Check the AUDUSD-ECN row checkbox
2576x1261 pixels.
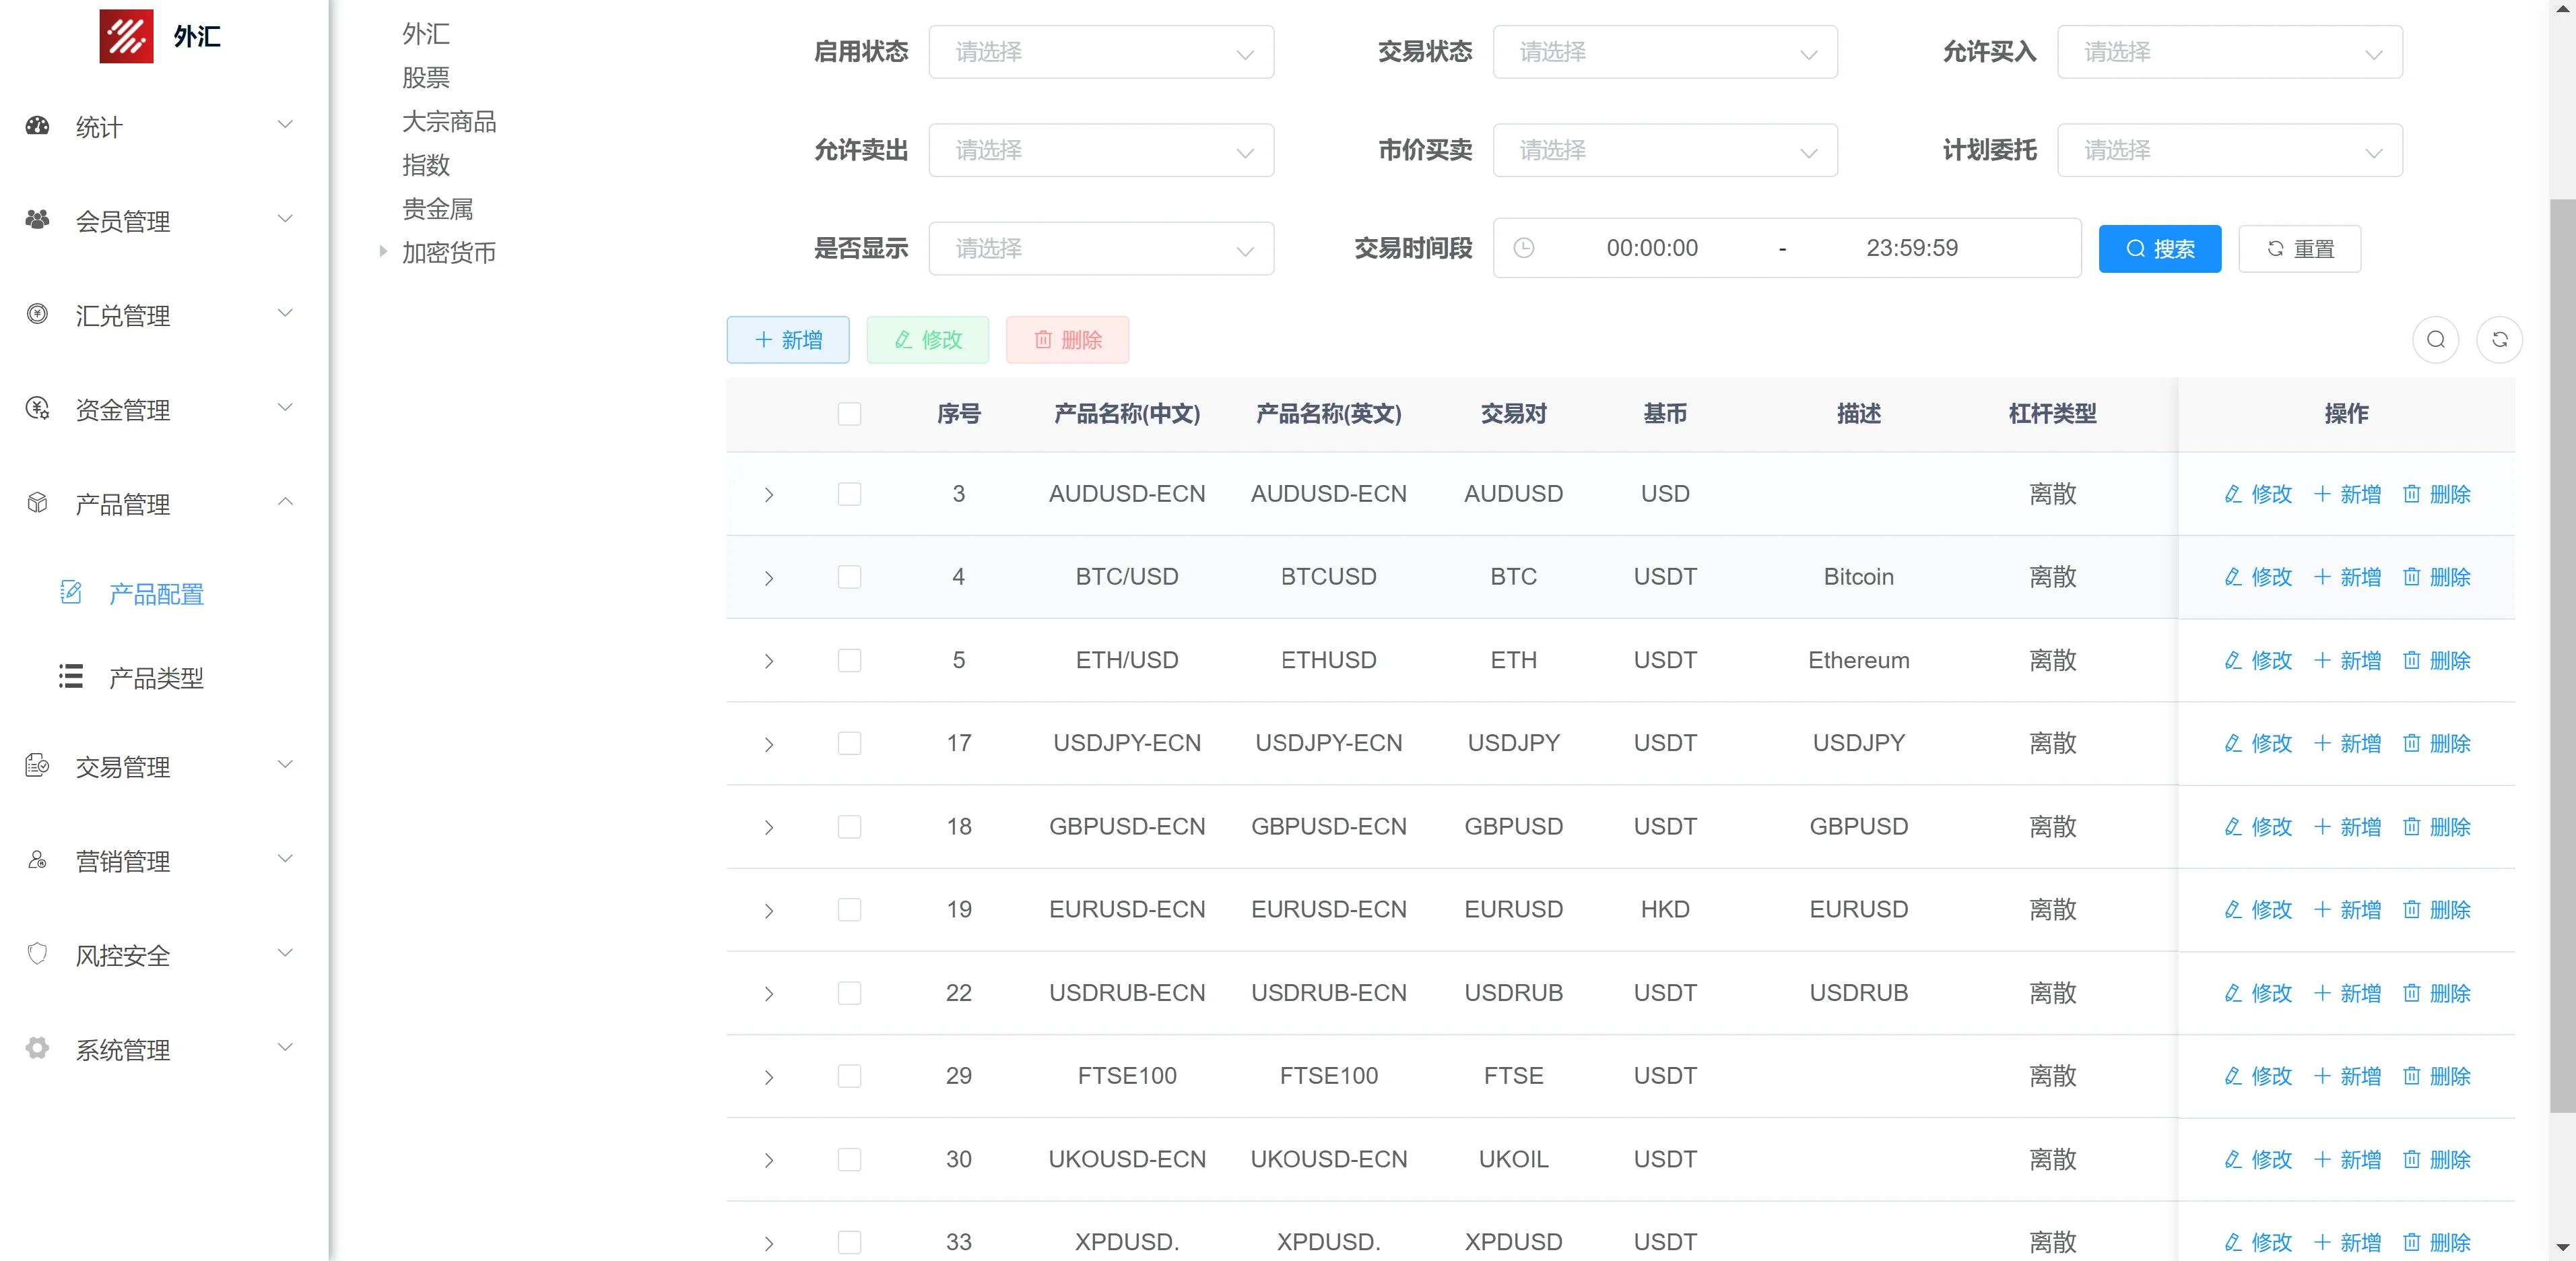pyautogui.click(x=849, y=494)
